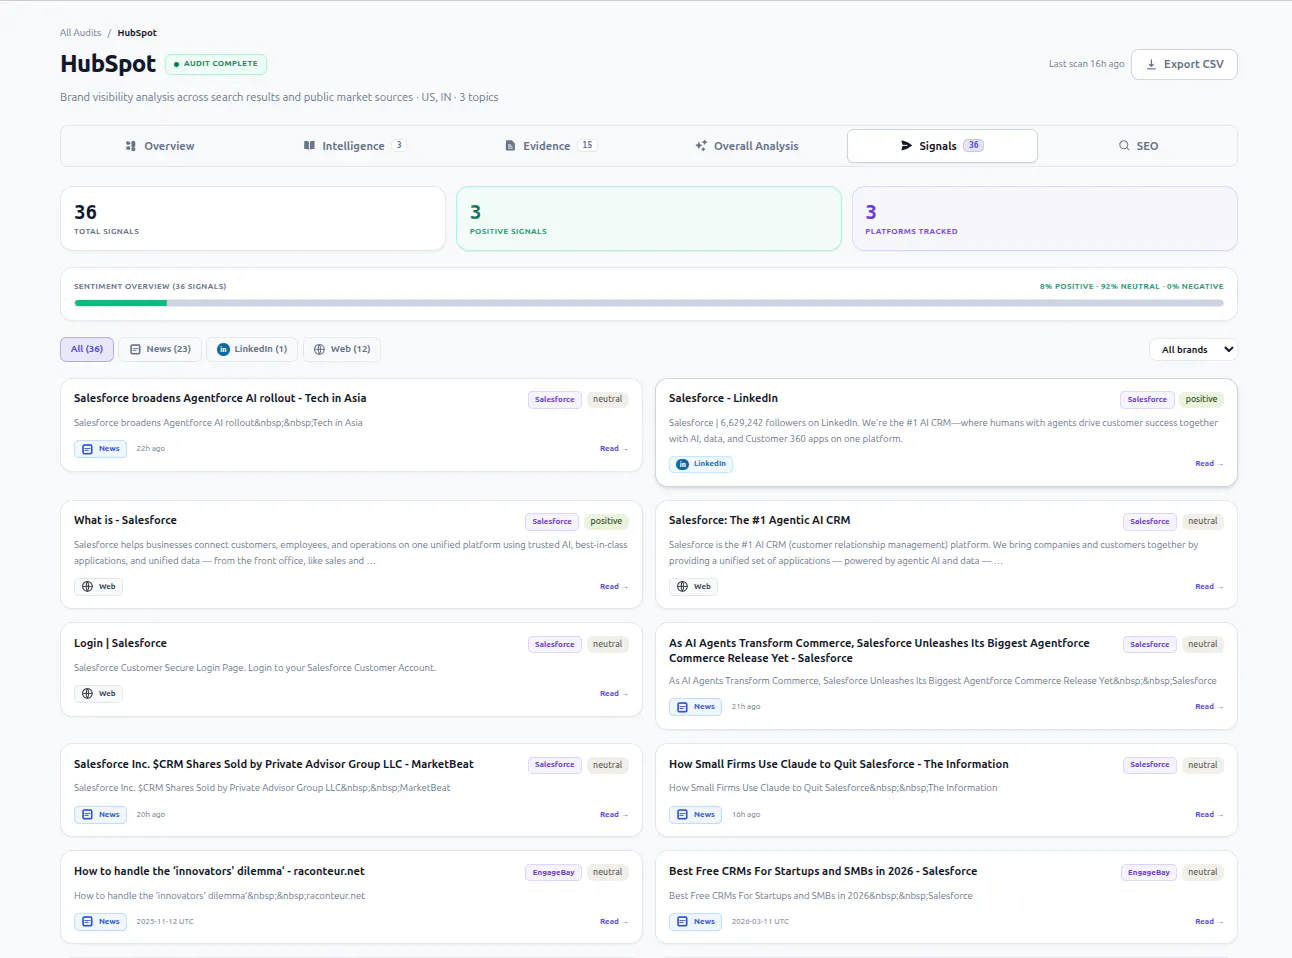This screenshot has width=1292, height=958.
Task: Click the Export CSV button
Action: 1184,64
